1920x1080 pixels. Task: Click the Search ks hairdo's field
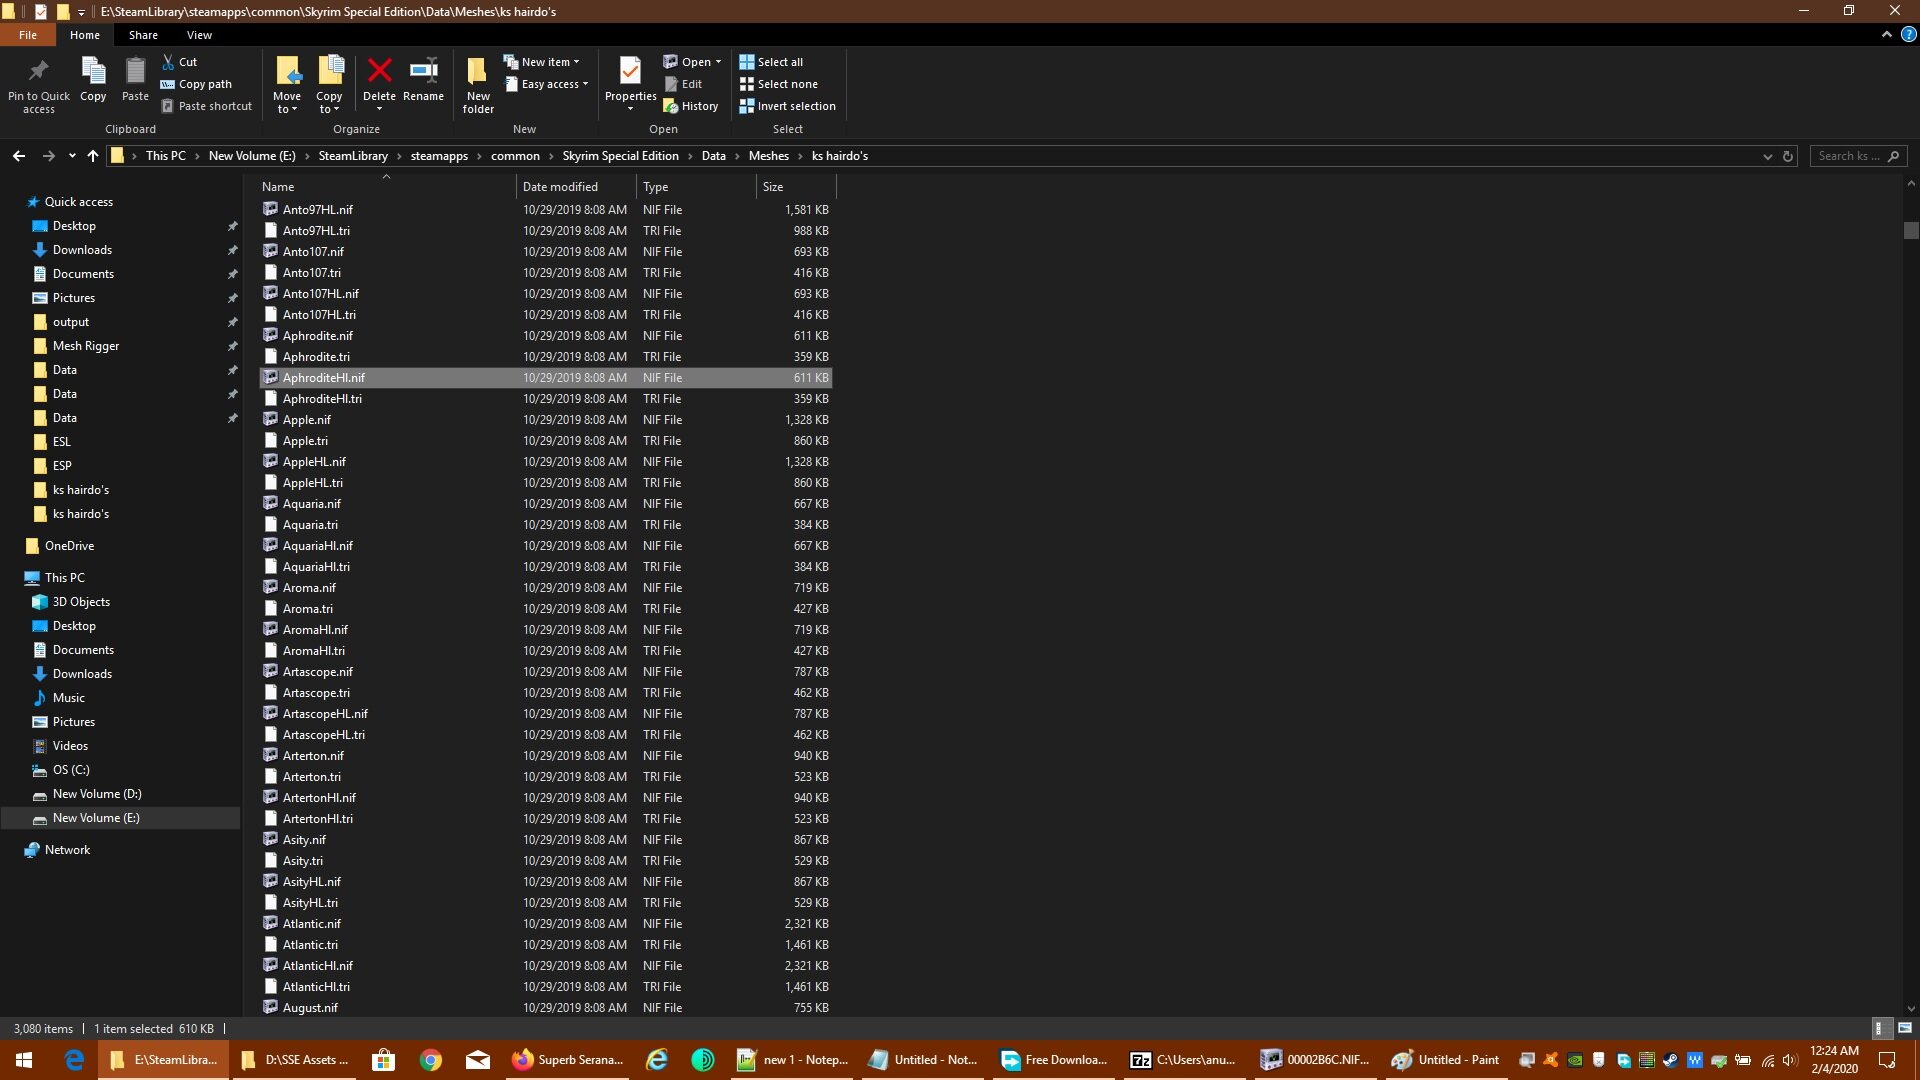tap(1858, 156)
